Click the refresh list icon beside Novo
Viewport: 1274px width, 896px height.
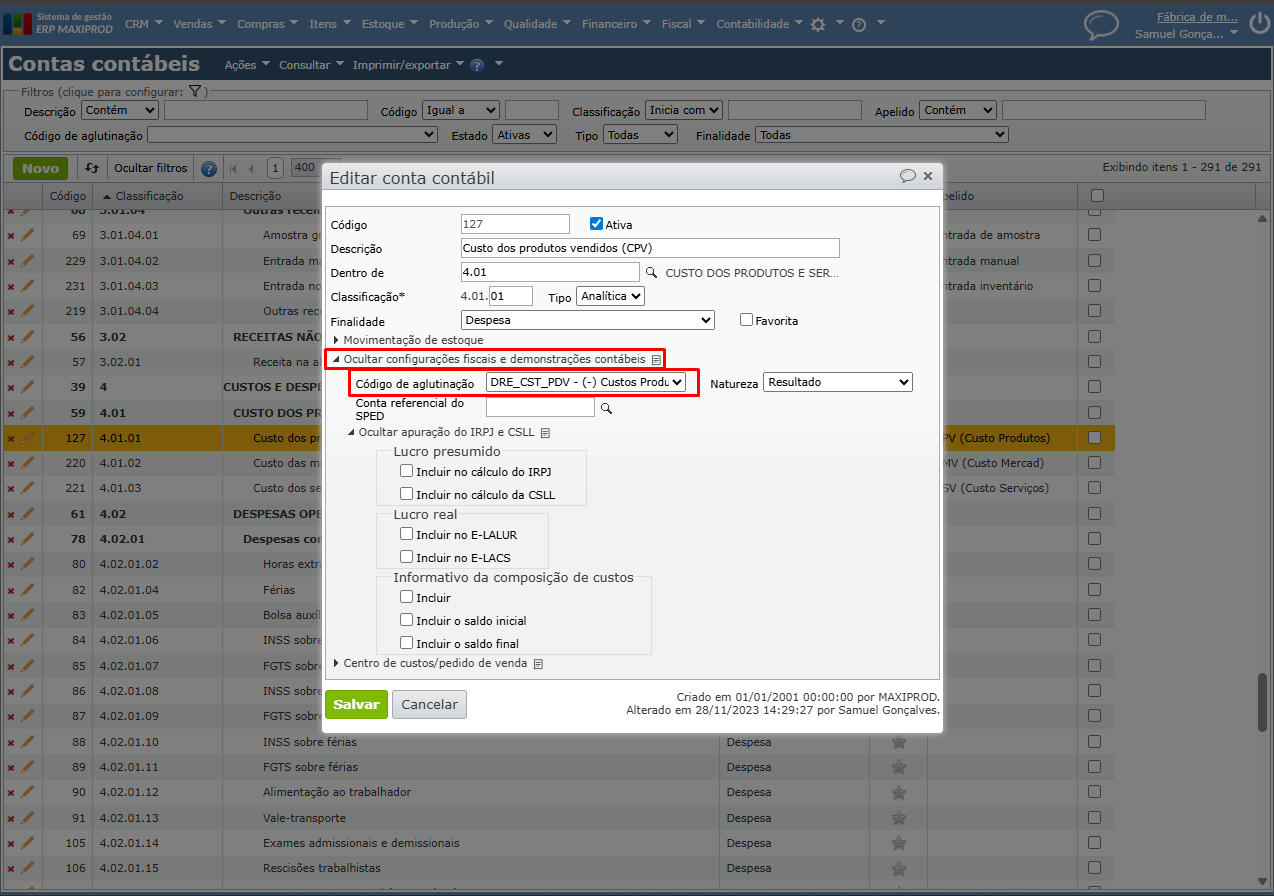coord(92,168)
